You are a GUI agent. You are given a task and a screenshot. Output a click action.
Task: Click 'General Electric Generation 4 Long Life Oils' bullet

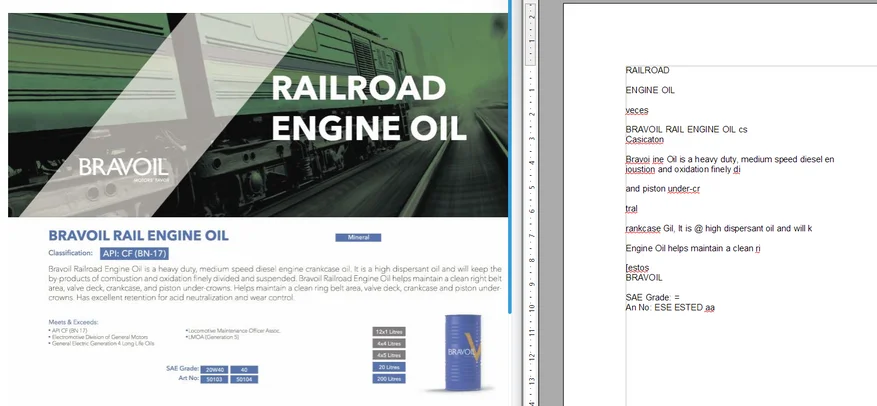[x=101, y=343]
